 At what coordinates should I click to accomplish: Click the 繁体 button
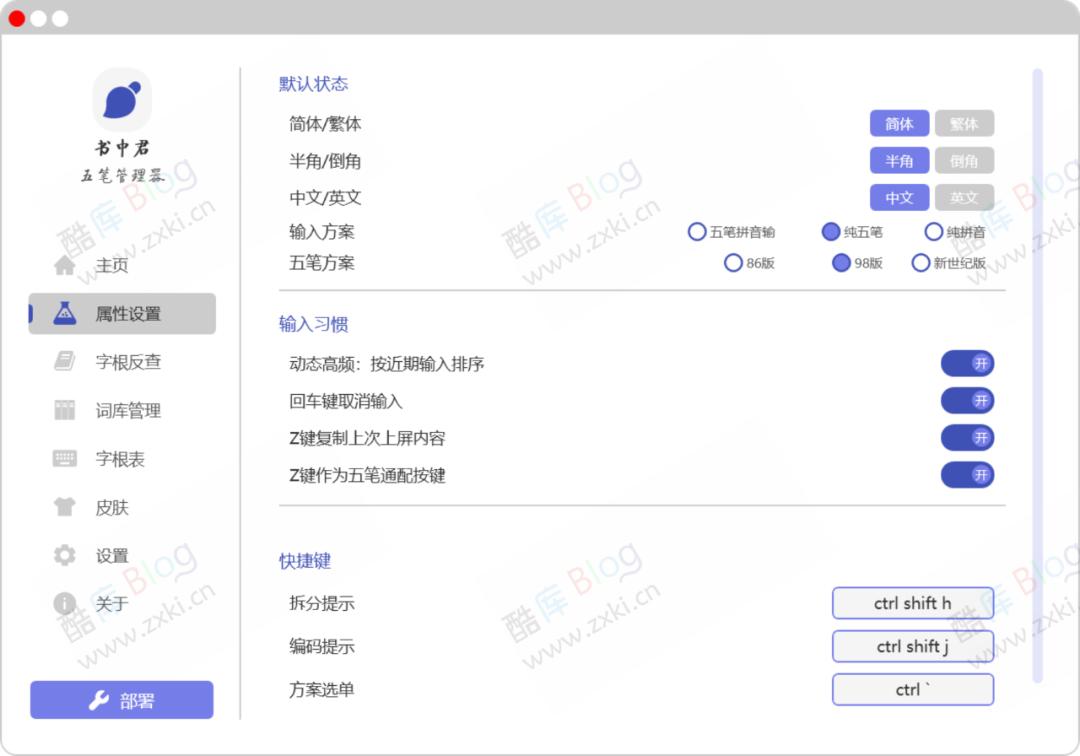[964, 123]
